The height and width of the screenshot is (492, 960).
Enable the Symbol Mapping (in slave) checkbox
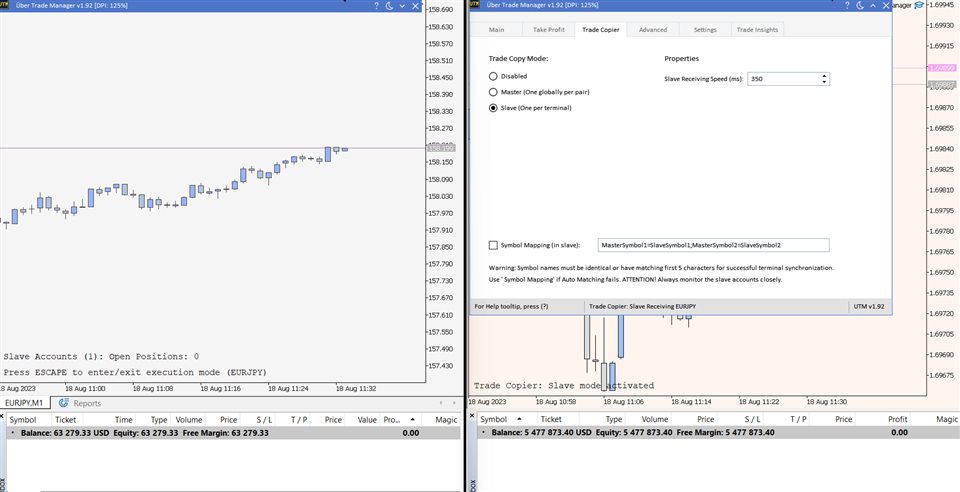(x=493, y=245)
